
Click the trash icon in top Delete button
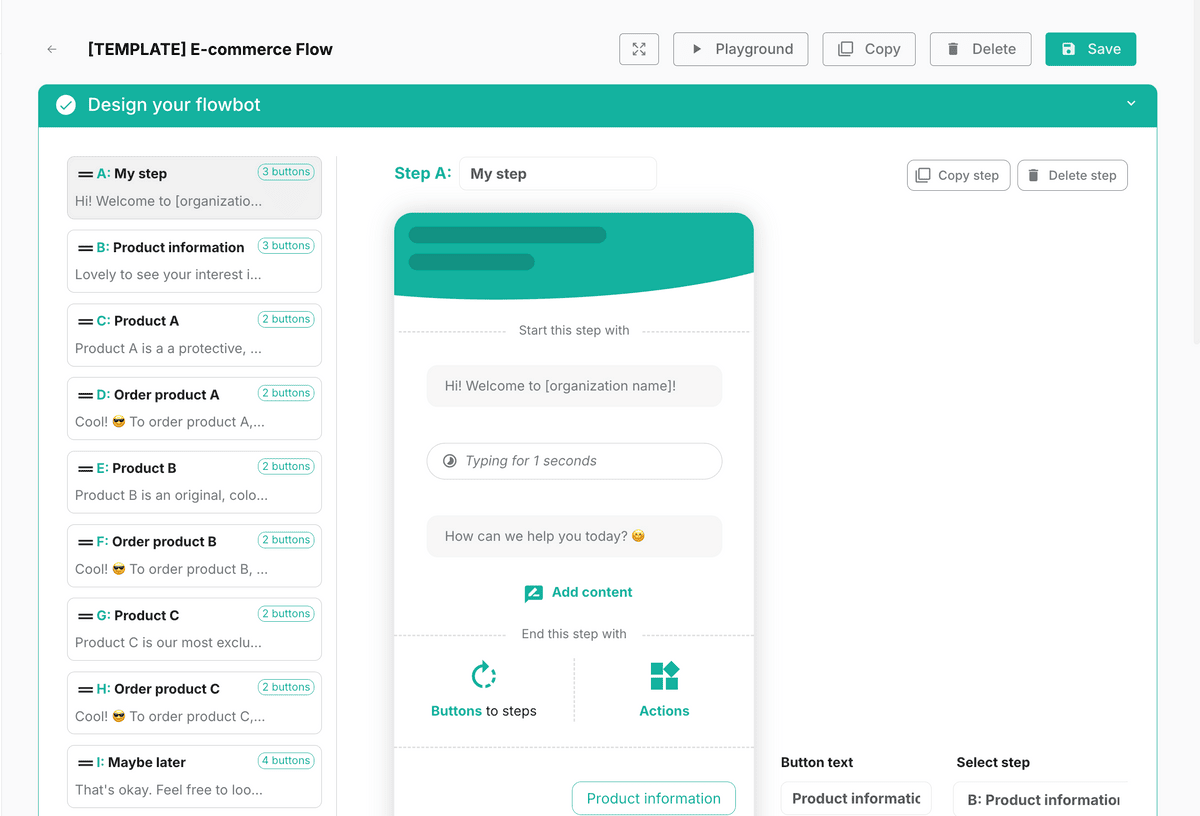pyautogui.click(x=953, y=49)
